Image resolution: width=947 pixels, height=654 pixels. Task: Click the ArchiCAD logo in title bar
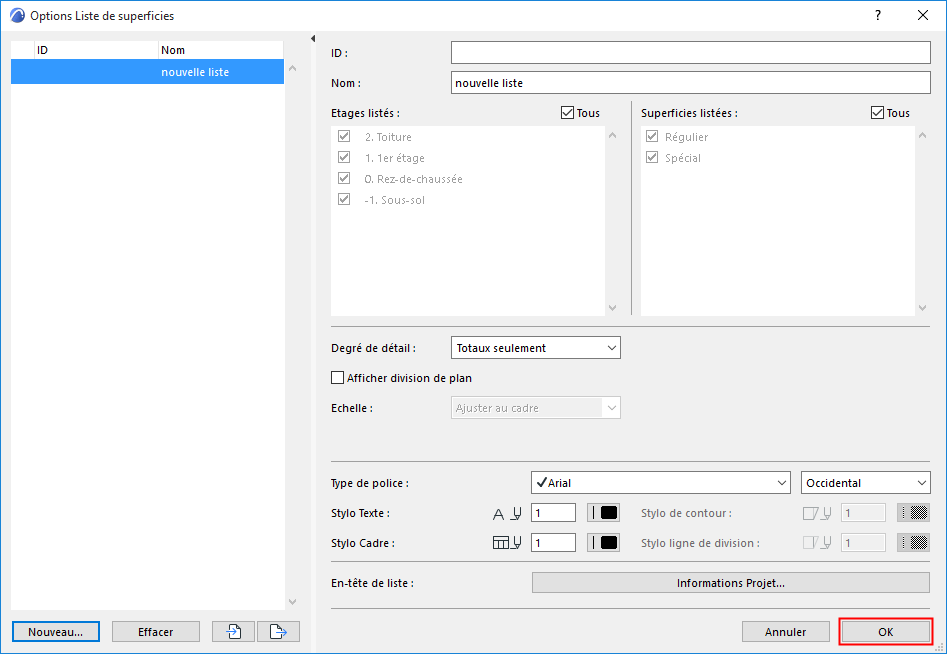click(x=18, y=16)
